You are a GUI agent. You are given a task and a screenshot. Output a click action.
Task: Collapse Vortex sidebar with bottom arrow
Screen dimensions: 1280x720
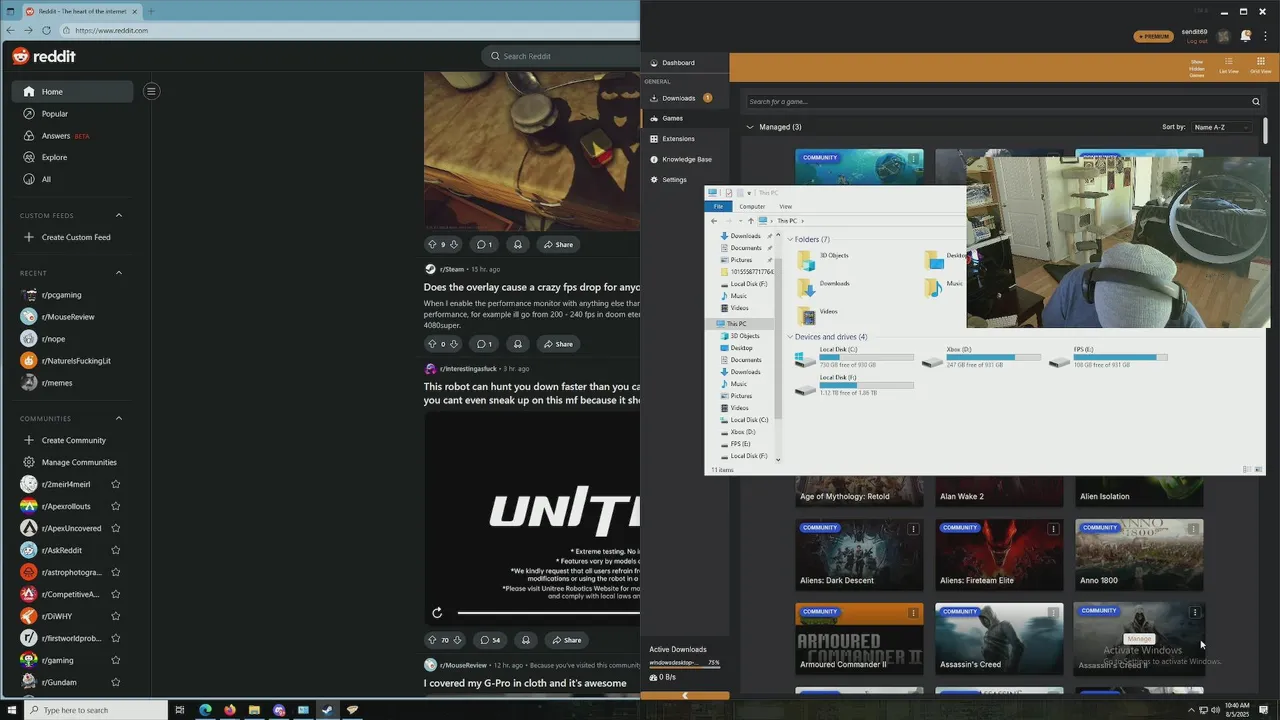[685, 695]
